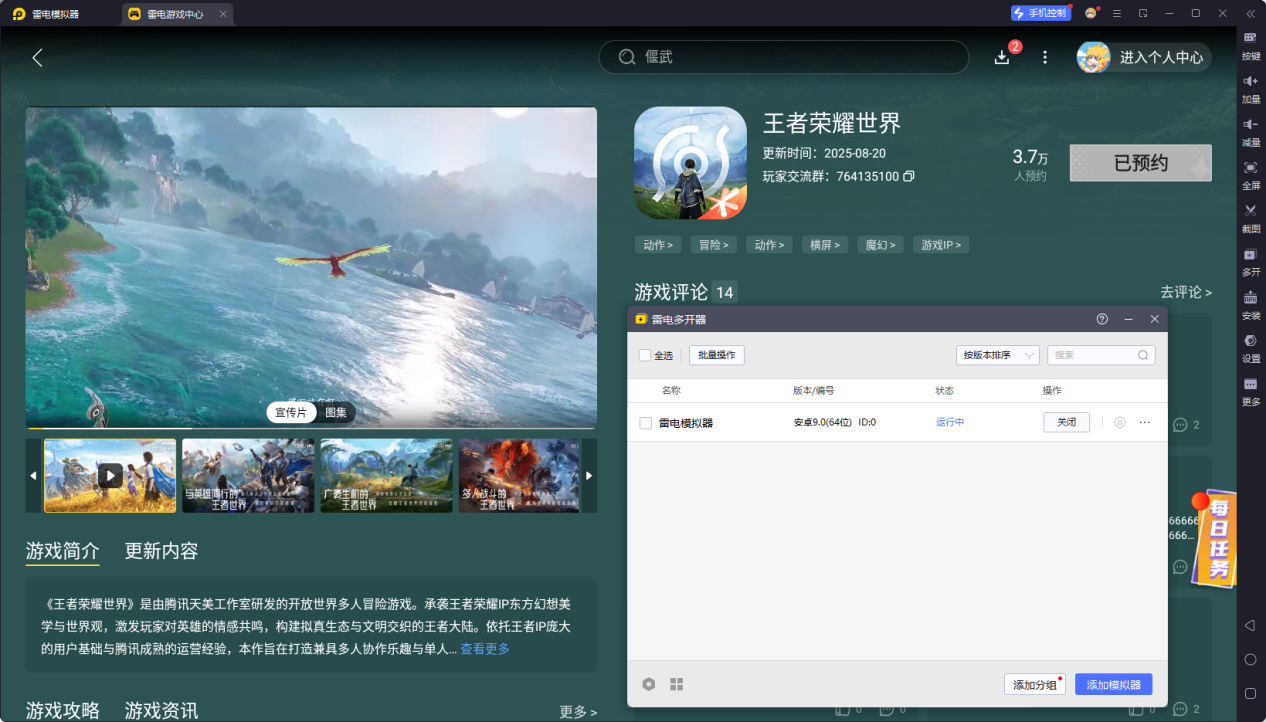
Task: Expand the 按版本排序 sort dropdown
Action: [x=997, y=355]
